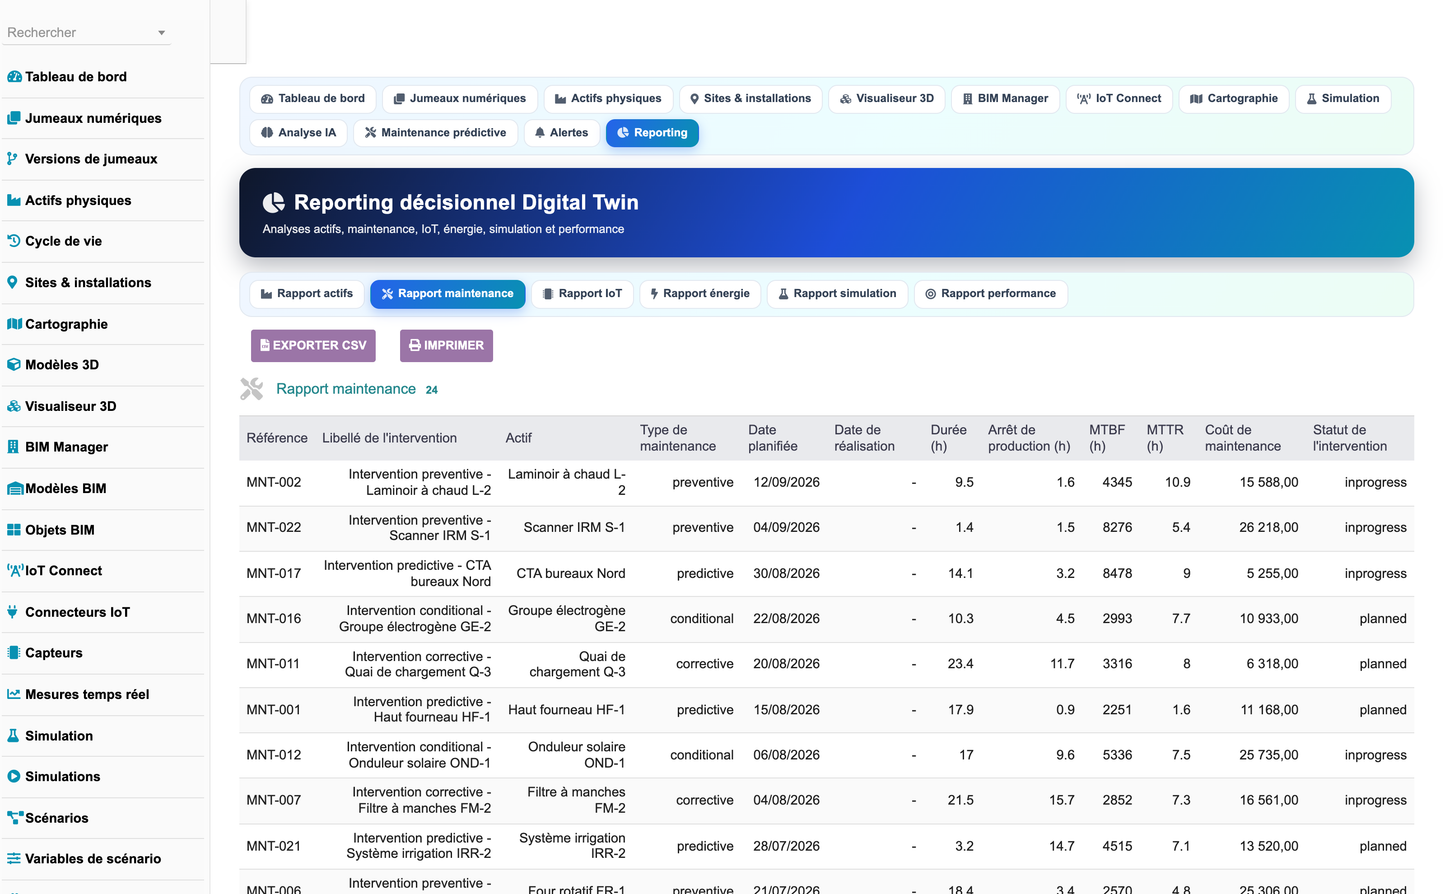This screenshot has height=894, width=1445.
Task: Click the Visualiseur 3D cubes icon in sidebar
Action: coord(14,406)
